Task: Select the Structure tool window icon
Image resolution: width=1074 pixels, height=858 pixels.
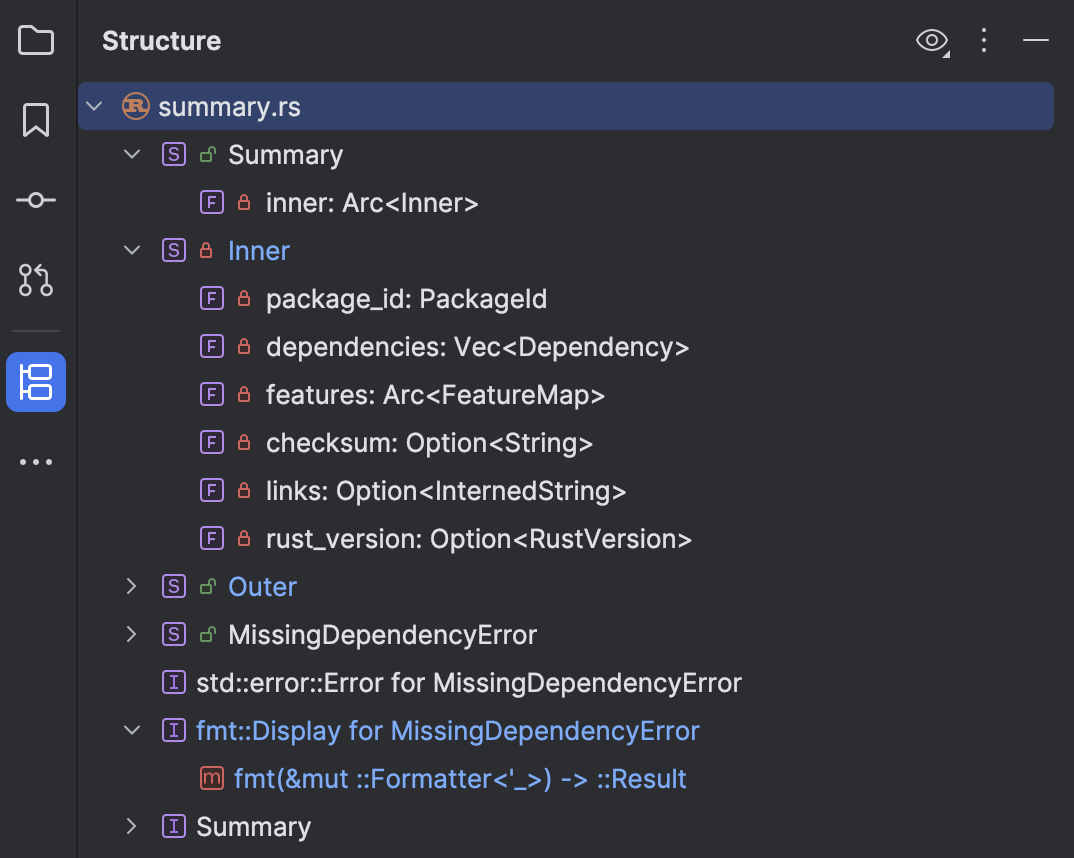Action: coord(35,382)
